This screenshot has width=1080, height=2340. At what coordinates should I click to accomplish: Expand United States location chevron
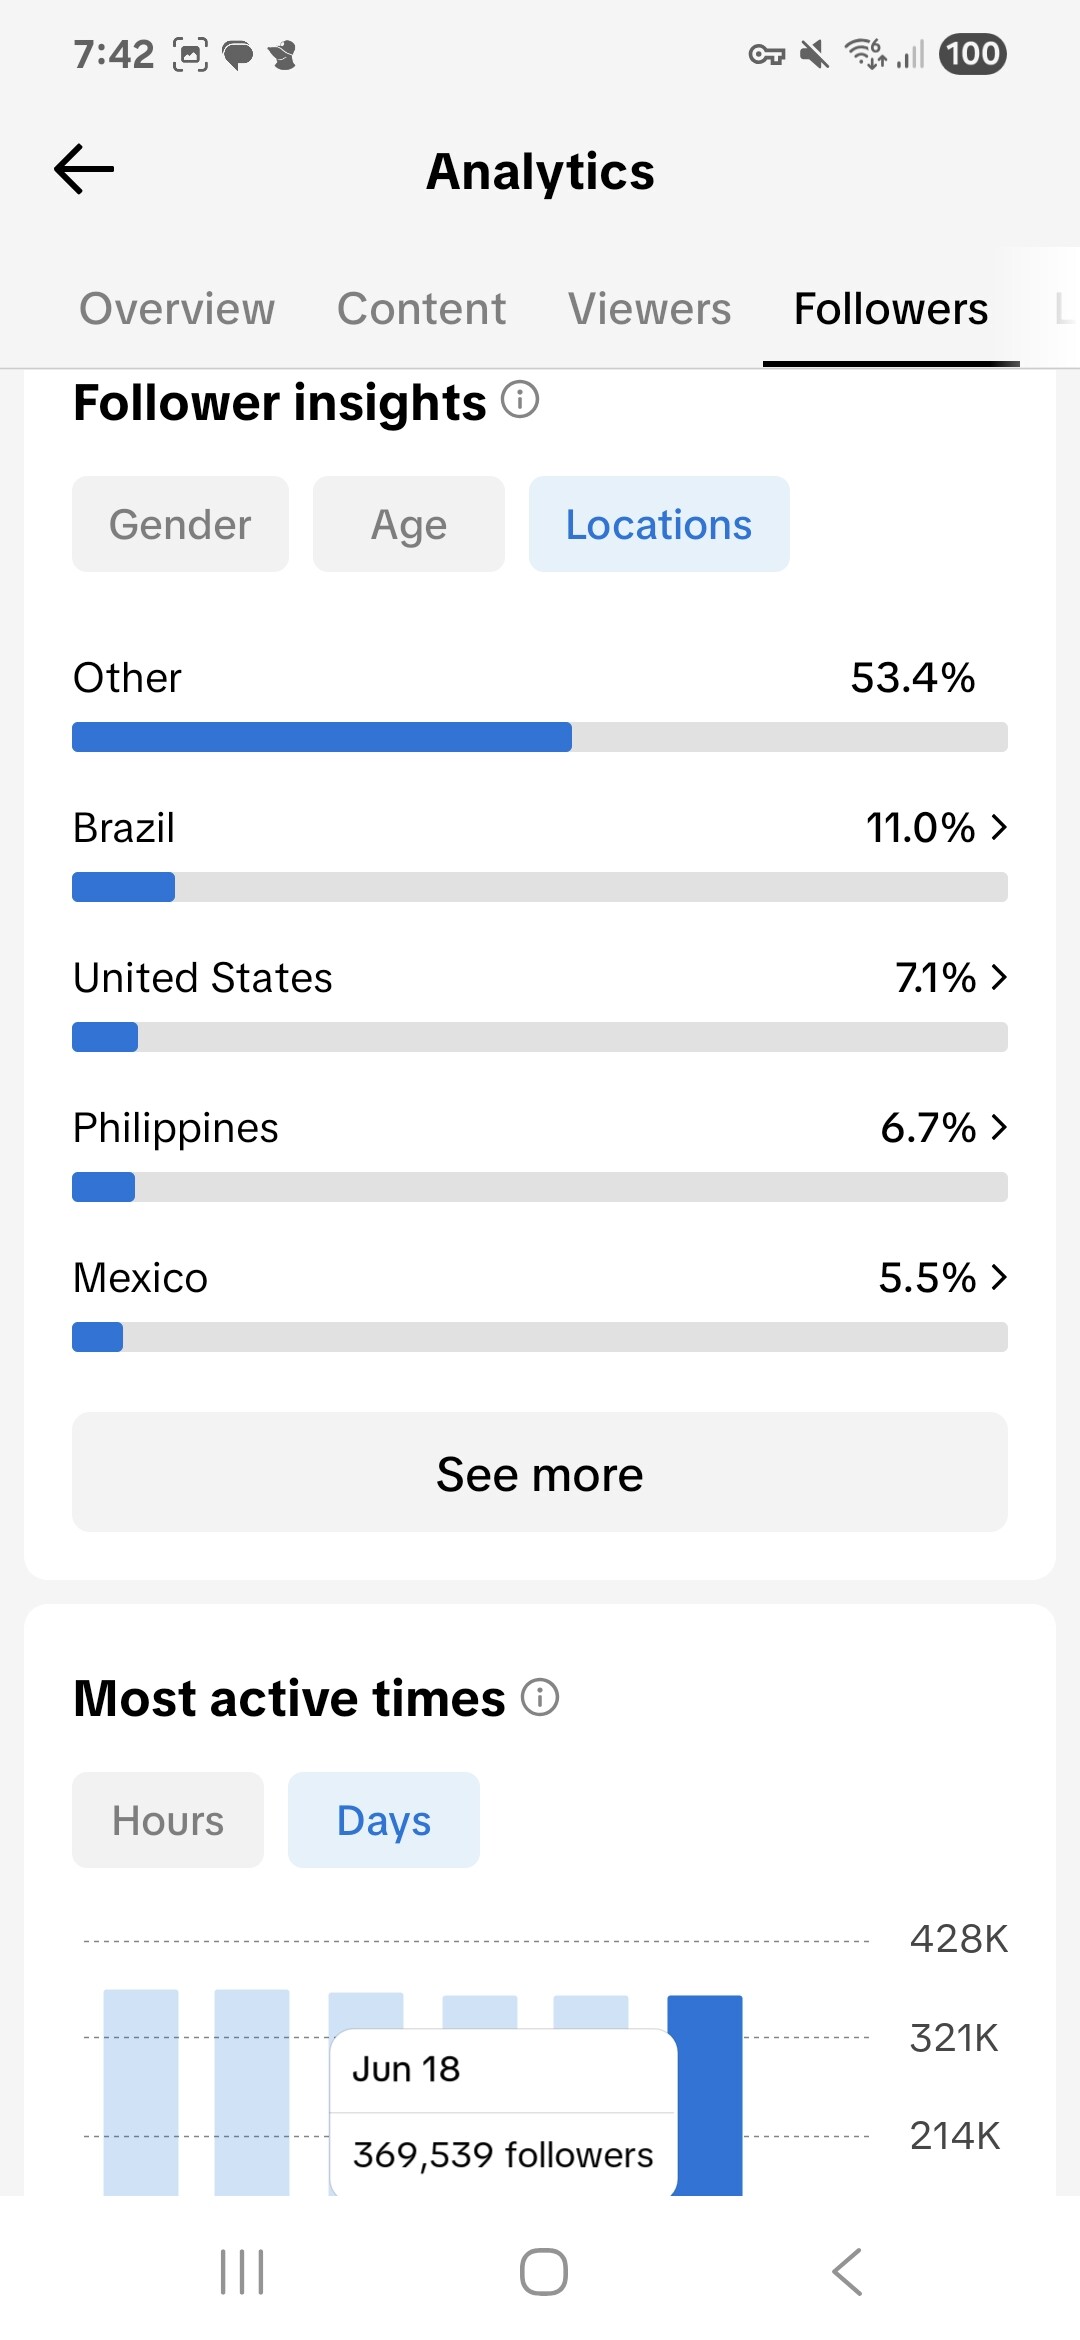pos(998,977)
